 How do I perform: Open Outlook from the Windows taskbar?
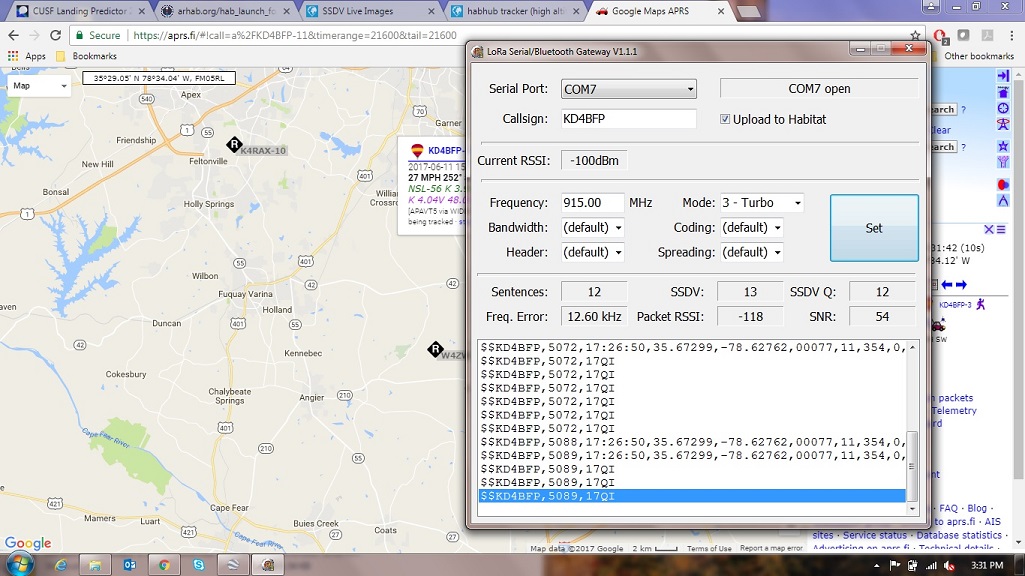(x=129, y=565)
